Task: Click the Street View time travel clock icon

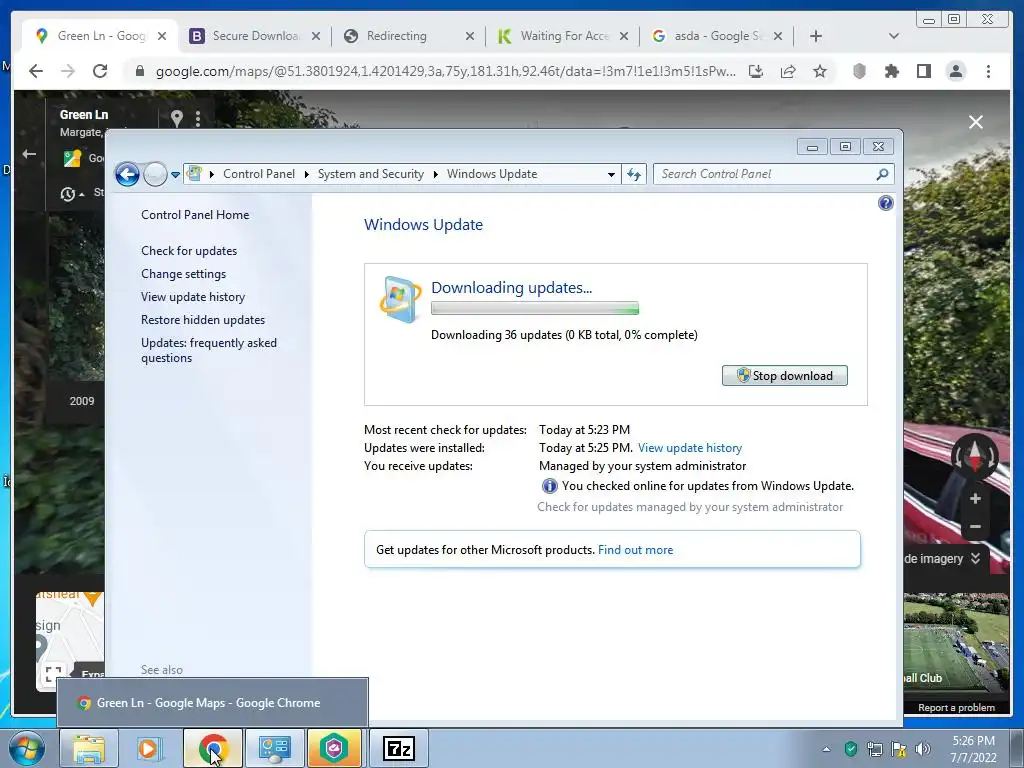Action: pyautogui.click(x=68, y=193)
